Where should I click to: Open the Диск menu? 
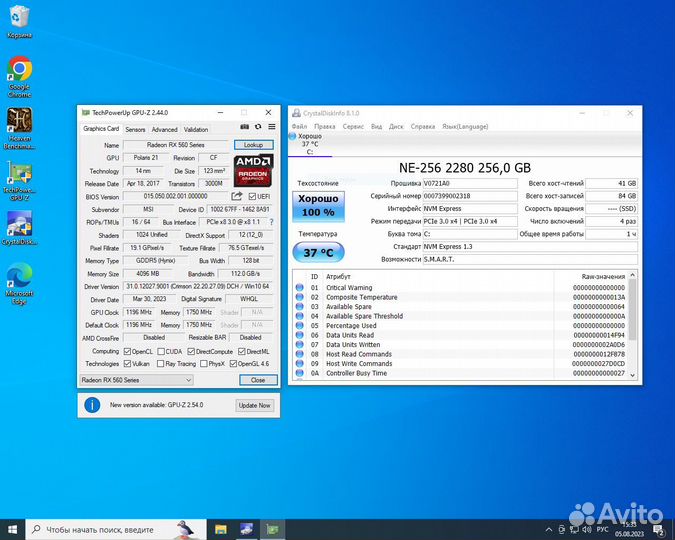coord(396,126)
